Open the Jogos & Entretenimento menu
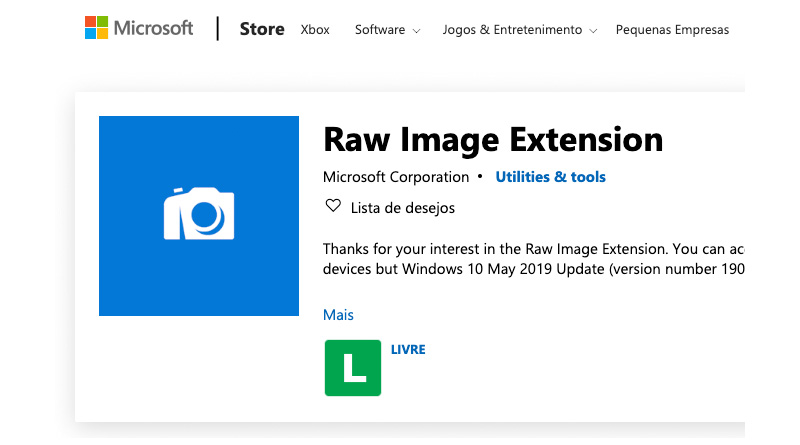Viewport: 800px width, 445px height. 512,30
